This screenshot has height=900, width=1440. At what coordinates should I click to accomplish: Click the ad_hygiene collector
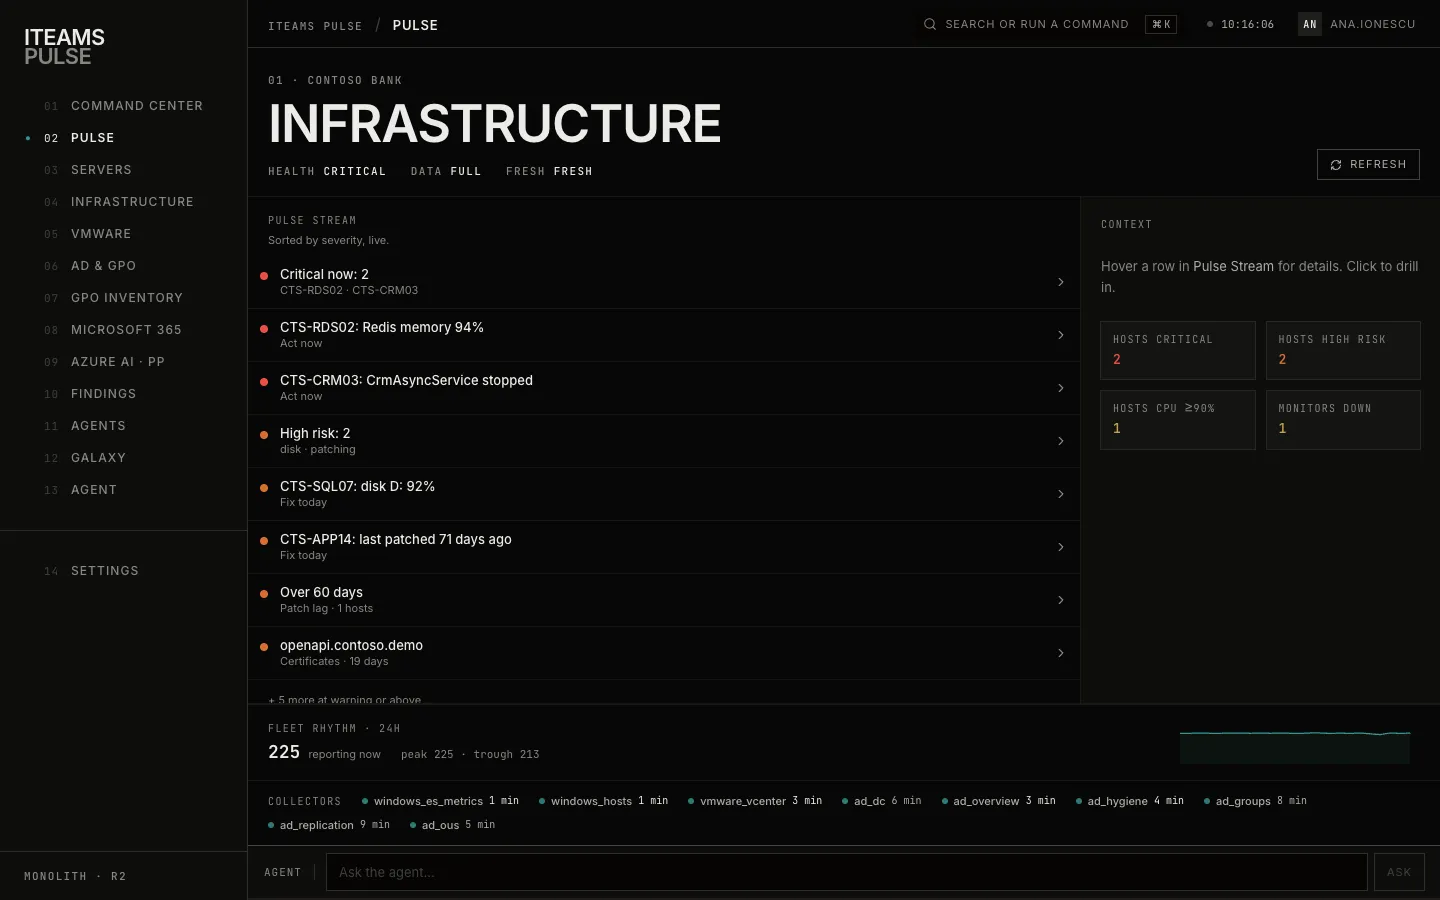point(1129,801)
